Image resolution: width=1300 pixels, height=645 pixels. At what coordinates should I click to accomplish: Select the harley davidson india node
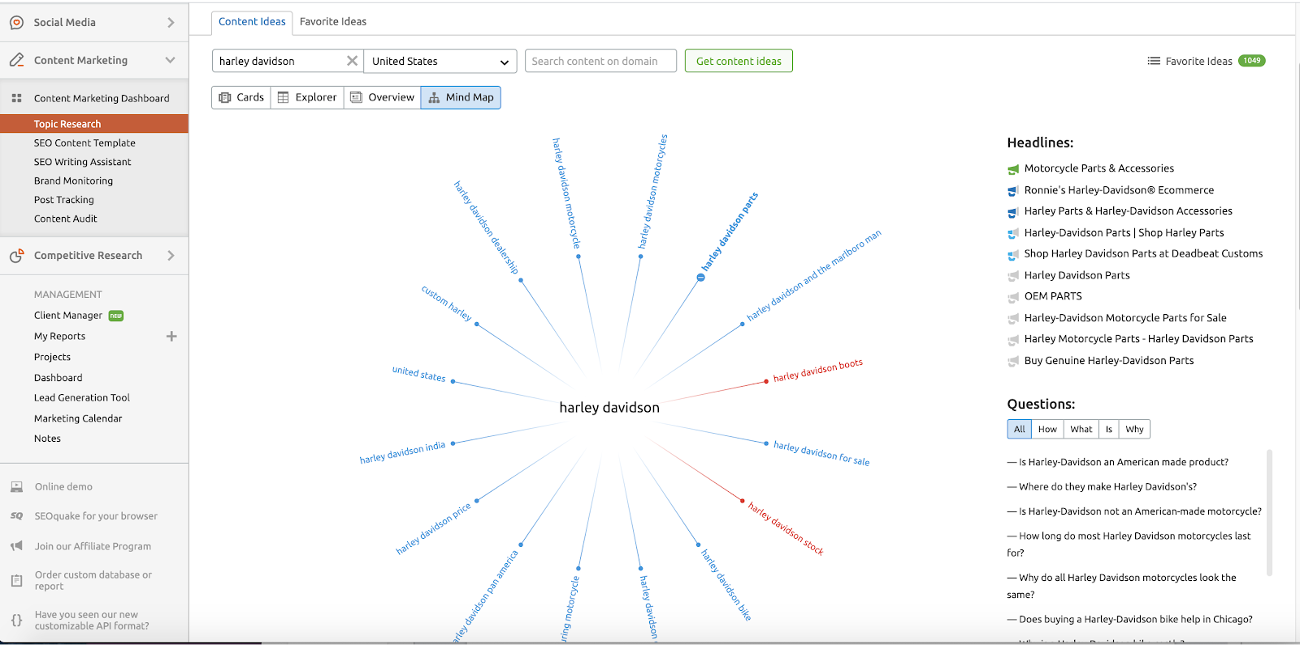[x=403, y=453]
